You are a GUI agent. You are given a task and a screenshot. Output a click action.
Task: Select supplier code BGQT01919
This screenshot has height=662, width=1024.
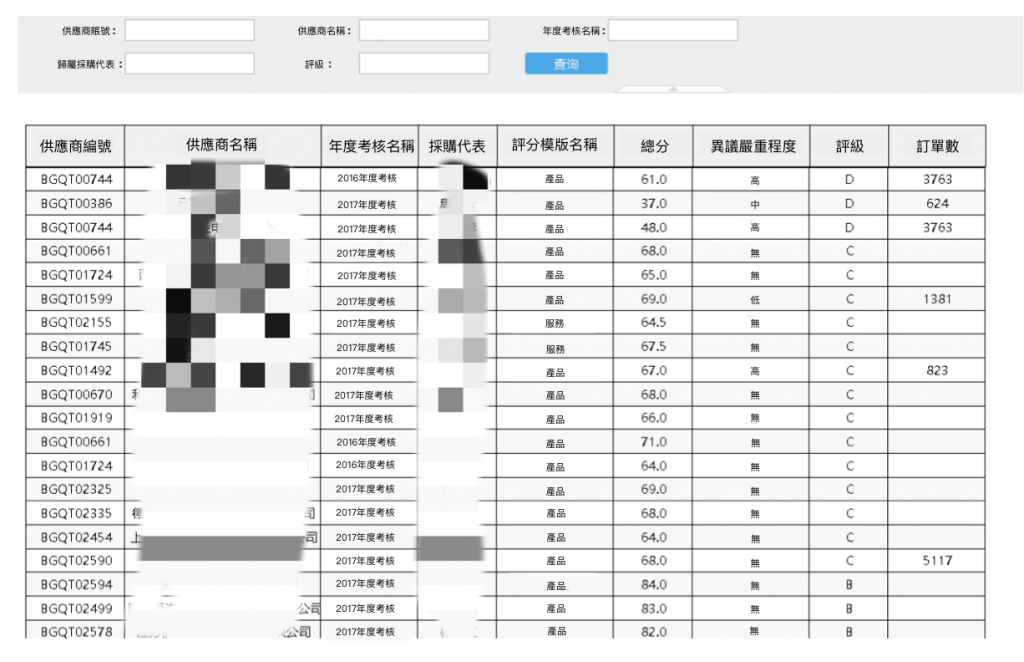(76, 418)
